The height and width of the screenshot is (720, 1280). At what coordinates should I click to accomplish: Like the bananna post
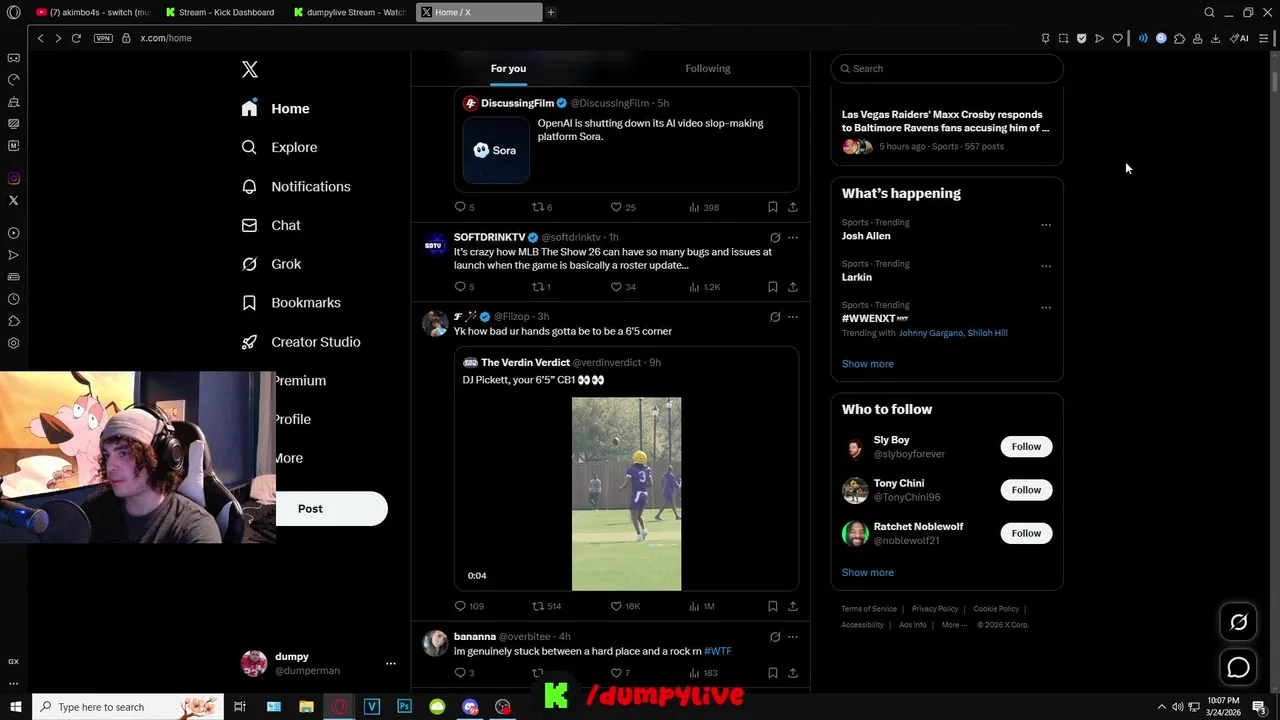pyautogui.click(x=621, y=673)
